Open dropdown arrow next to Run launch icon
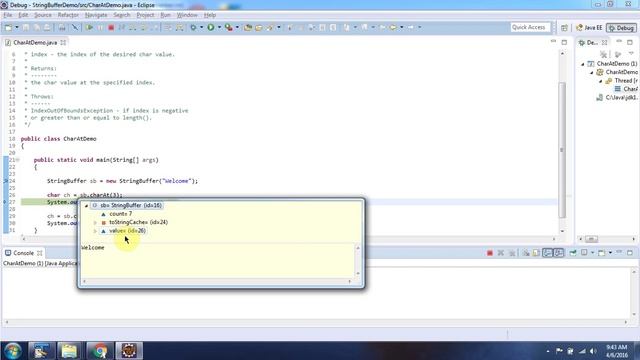This screenshot has width=640, height=360. click(x=219, y=27)
